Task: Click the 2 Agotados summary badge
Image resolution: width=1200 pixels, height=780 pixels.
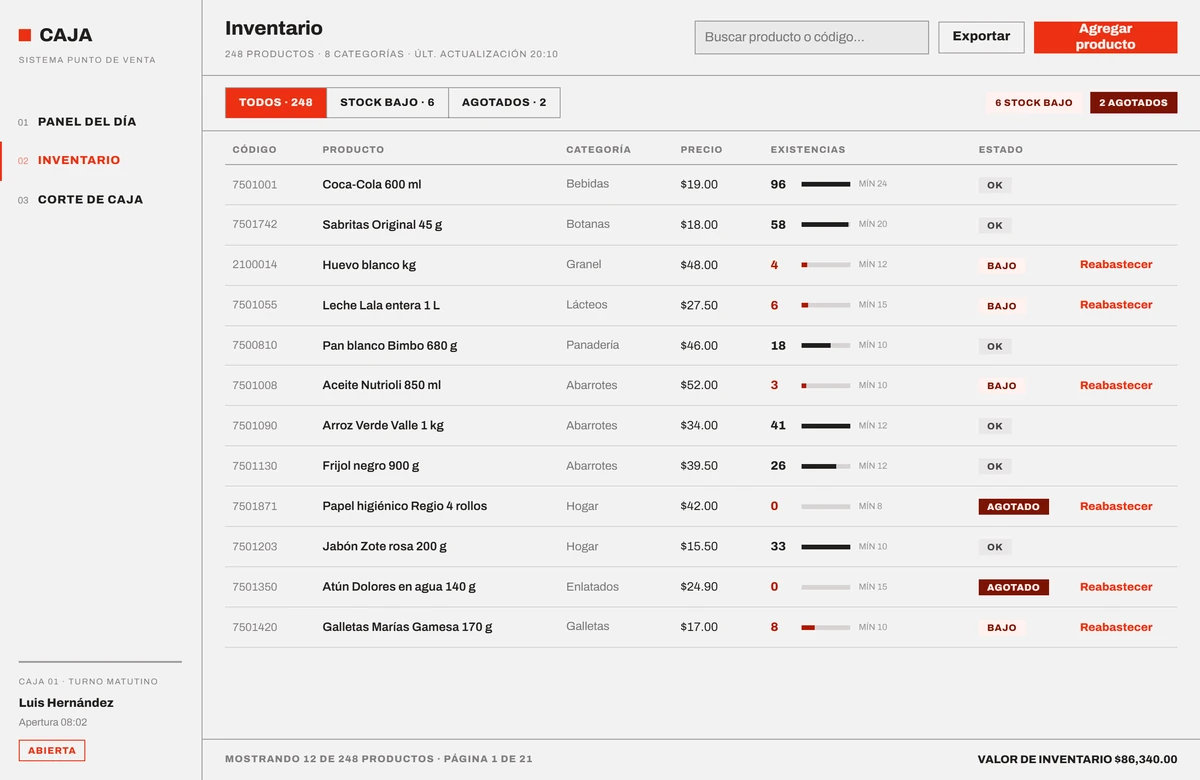Action: (x=1133, y=103)
